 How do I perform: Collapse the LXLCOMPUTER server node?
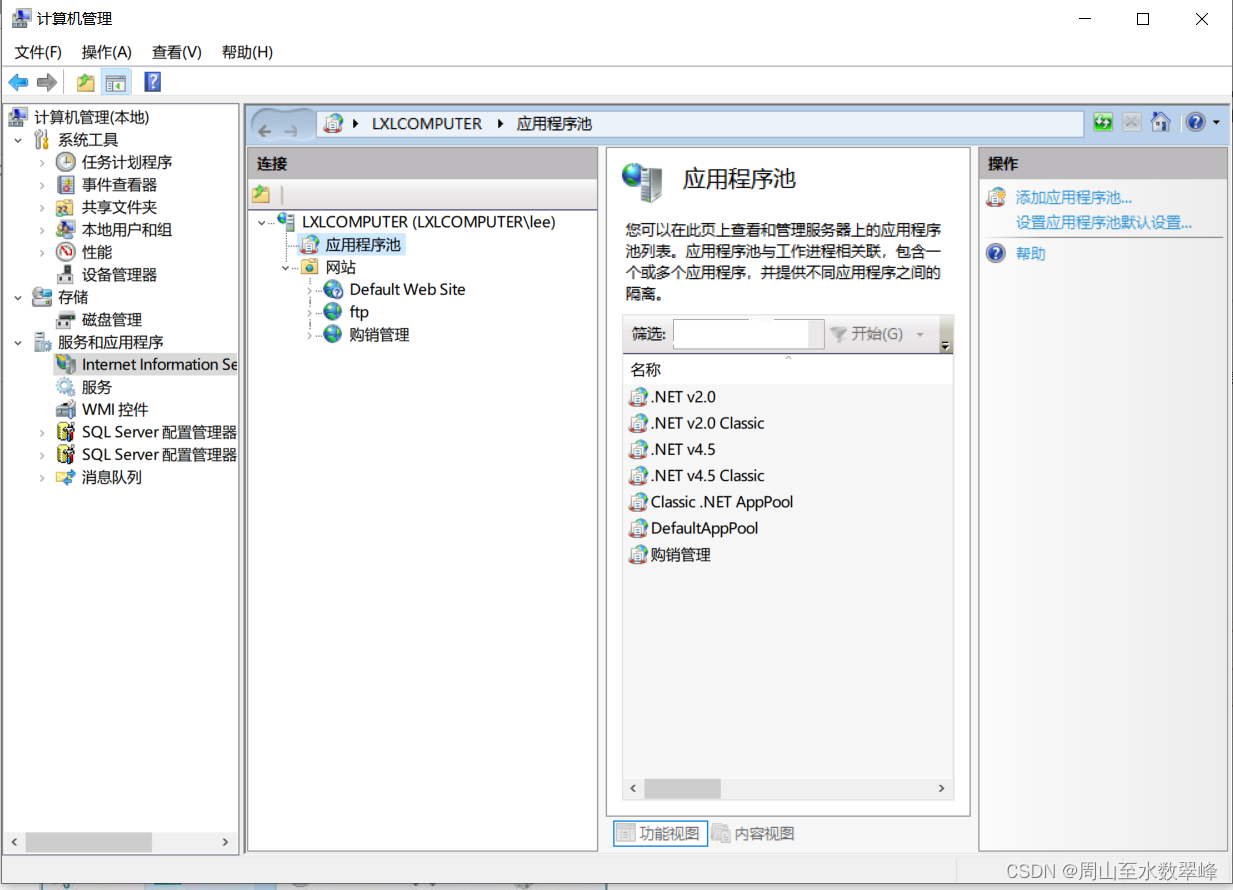[x=262, y=222]
